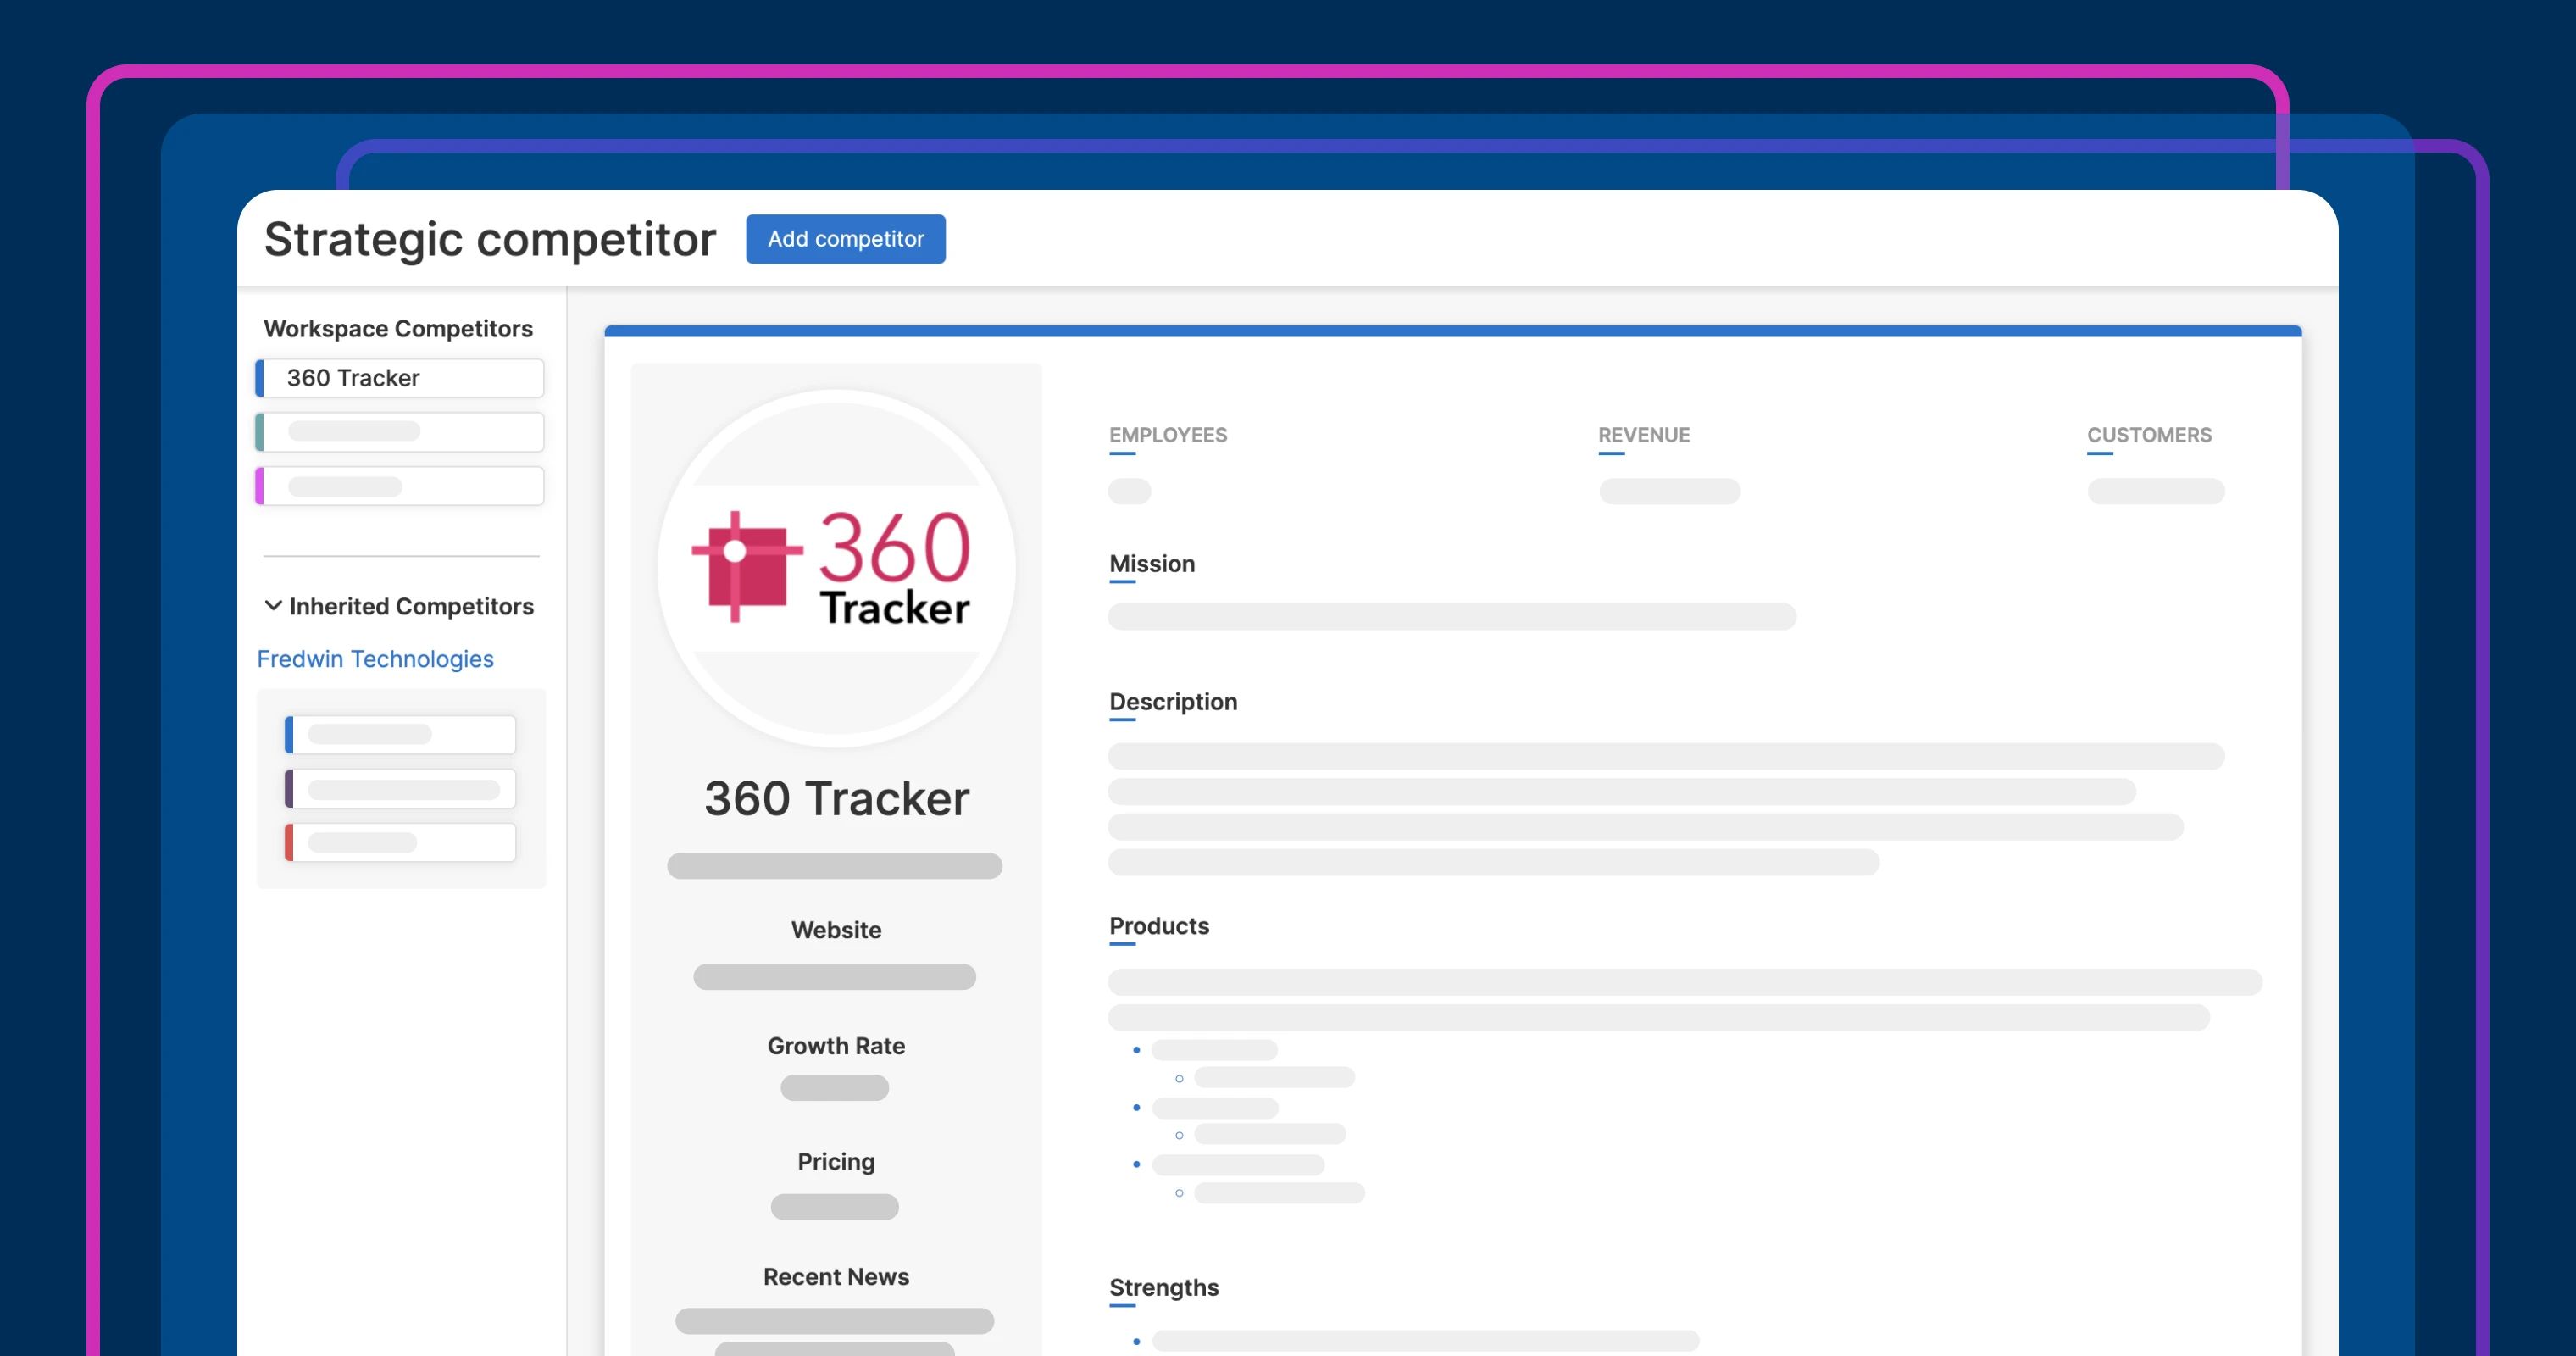Click the Customers heading

2148,435
